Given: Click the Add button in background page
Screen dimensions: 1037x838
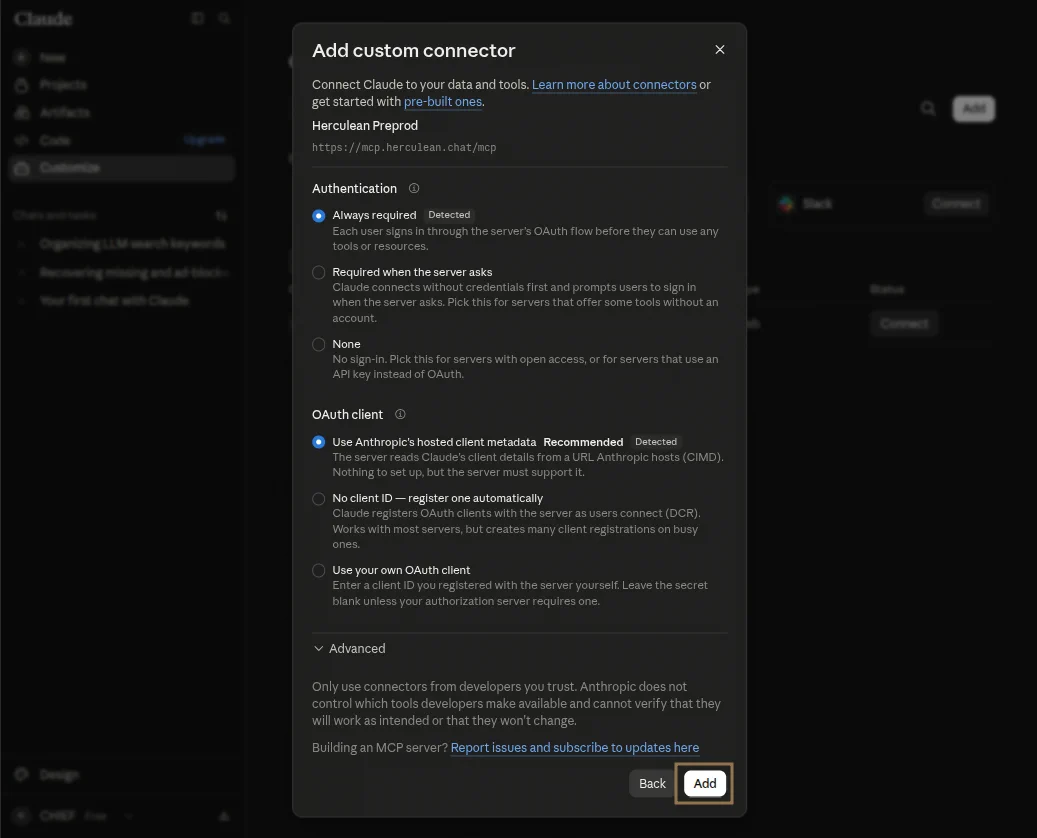Looking at the screenshot, I should 974,108.
